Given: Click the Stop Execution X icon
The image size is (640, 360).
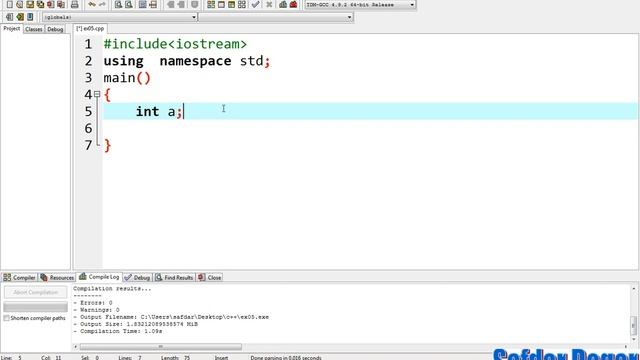Looking at the screenshot, I should [x=269, y=4].
